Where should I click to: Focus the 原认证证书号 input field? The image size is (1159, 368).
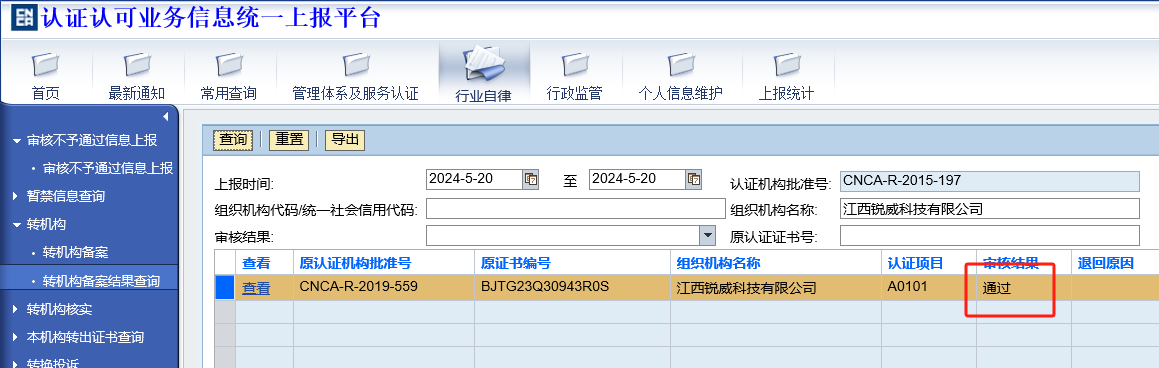click(x=990, y=236)
